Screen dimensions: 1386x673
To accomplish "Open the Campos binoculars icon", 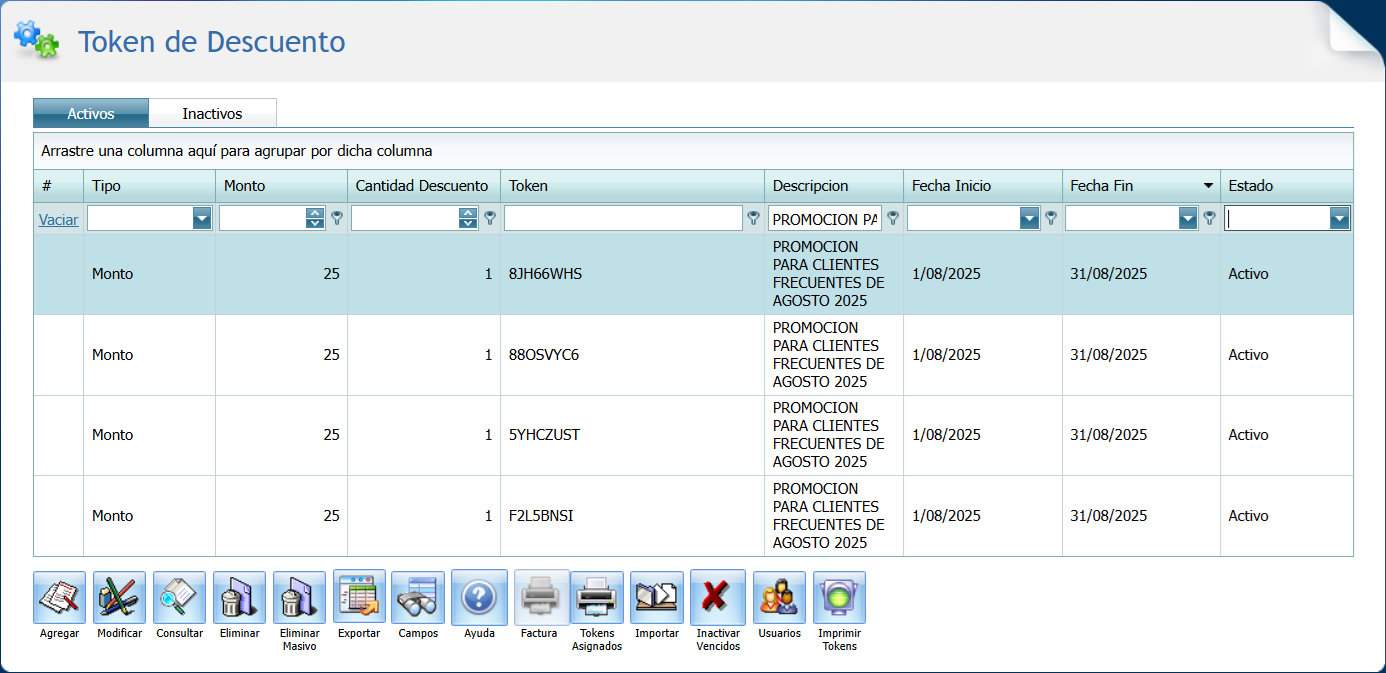I will point(418,598).
